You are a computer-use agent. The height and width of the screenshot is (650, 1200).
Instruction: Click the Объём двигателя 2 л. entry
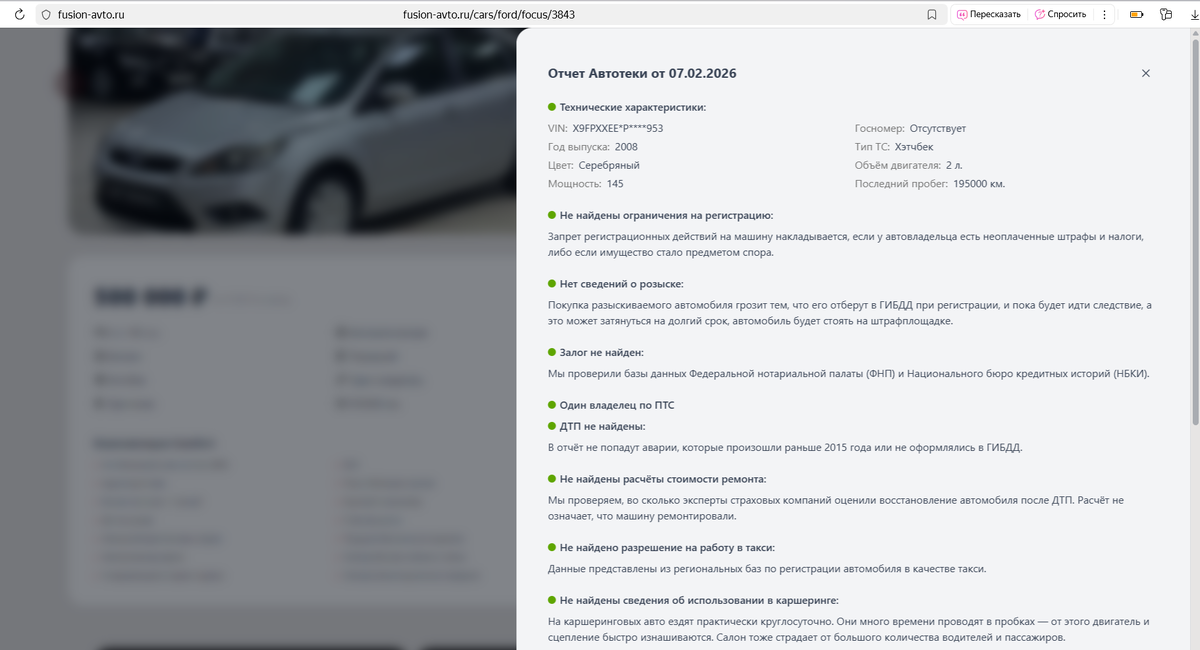tap(909, 165)
